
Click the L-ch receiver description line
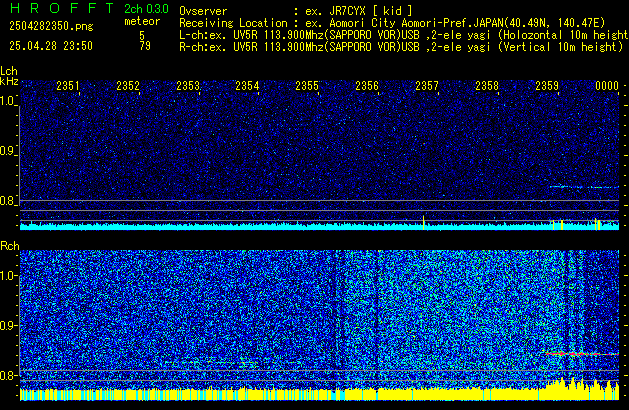(404, 35)
